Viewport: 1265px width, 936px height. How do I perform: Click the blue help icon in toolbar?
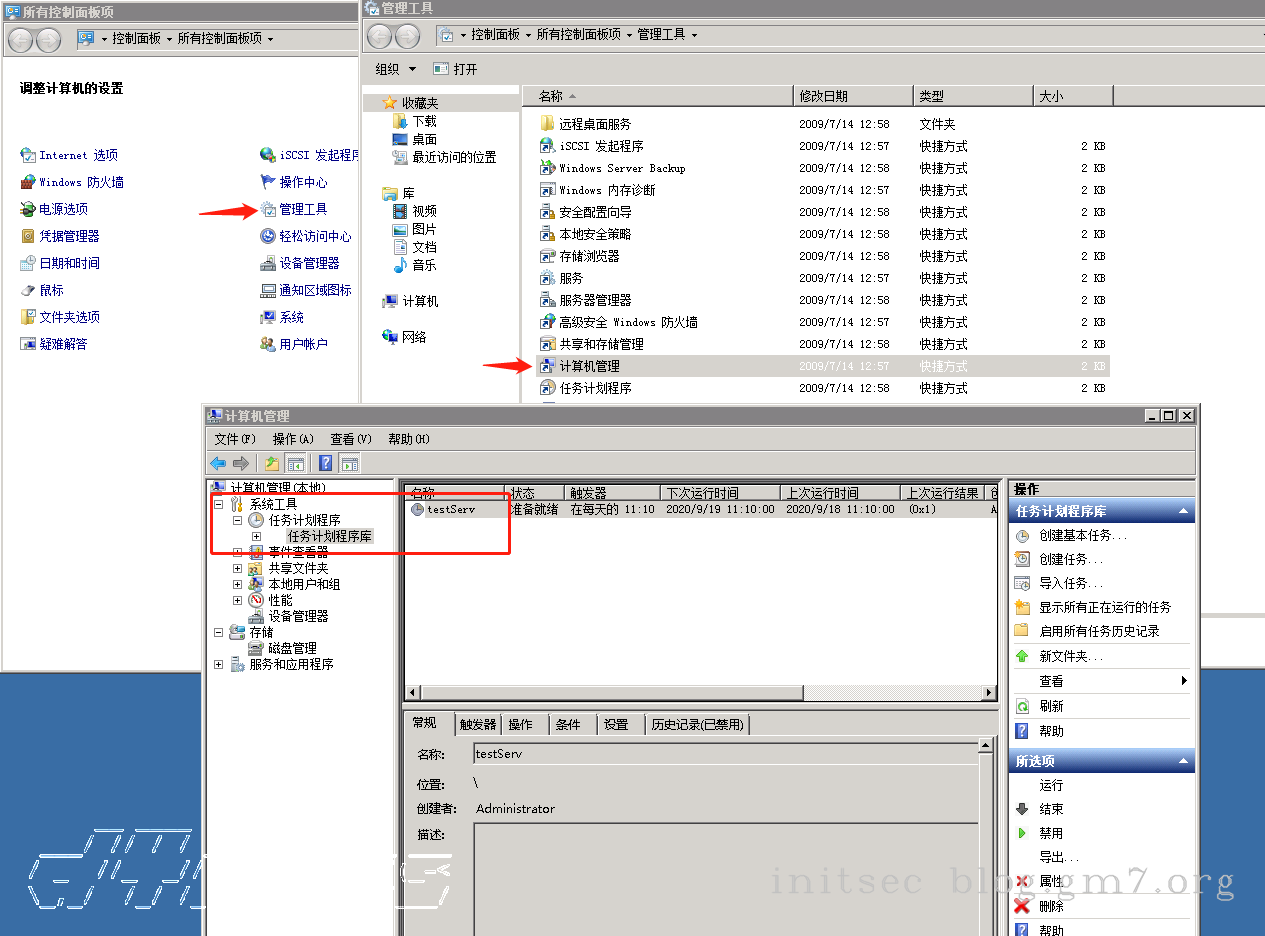click(325, 463)
